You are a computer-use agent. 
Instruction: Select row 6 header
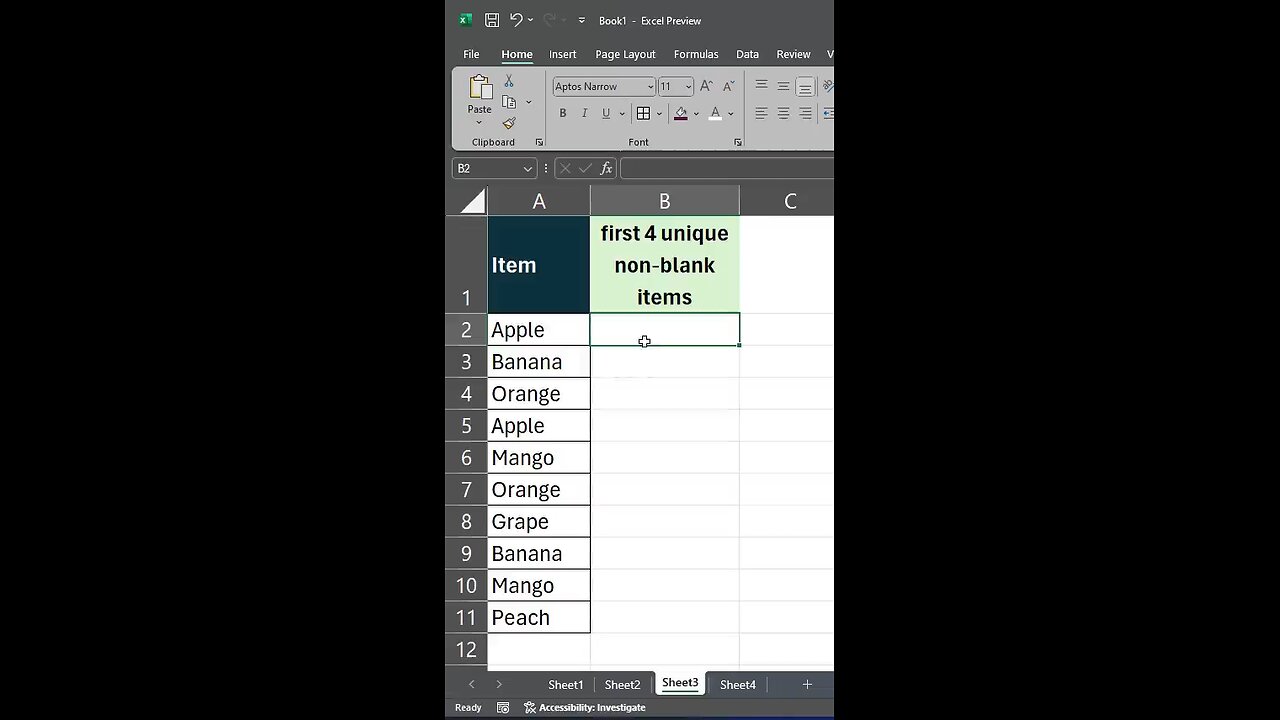tap(466, 458)
